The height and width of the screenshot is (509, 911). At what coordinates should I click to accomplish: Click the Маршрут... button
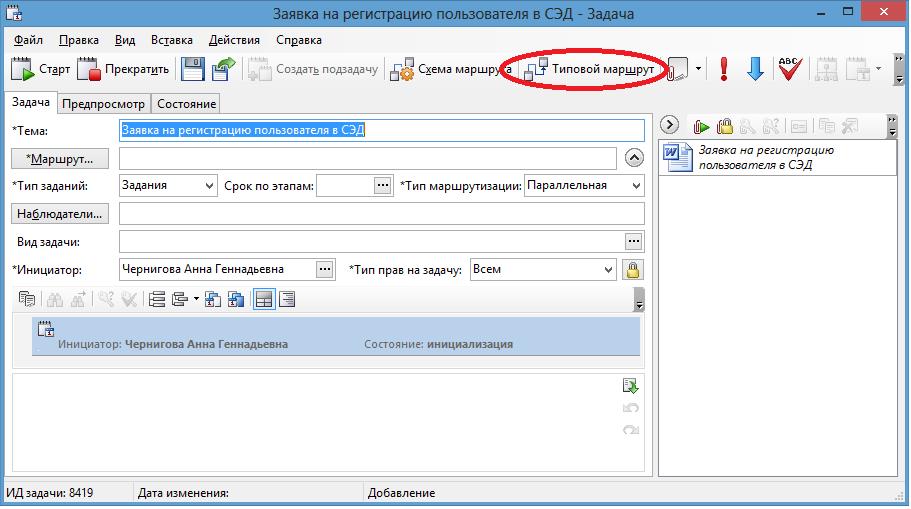pyautogui.click(x=61, y=159)
